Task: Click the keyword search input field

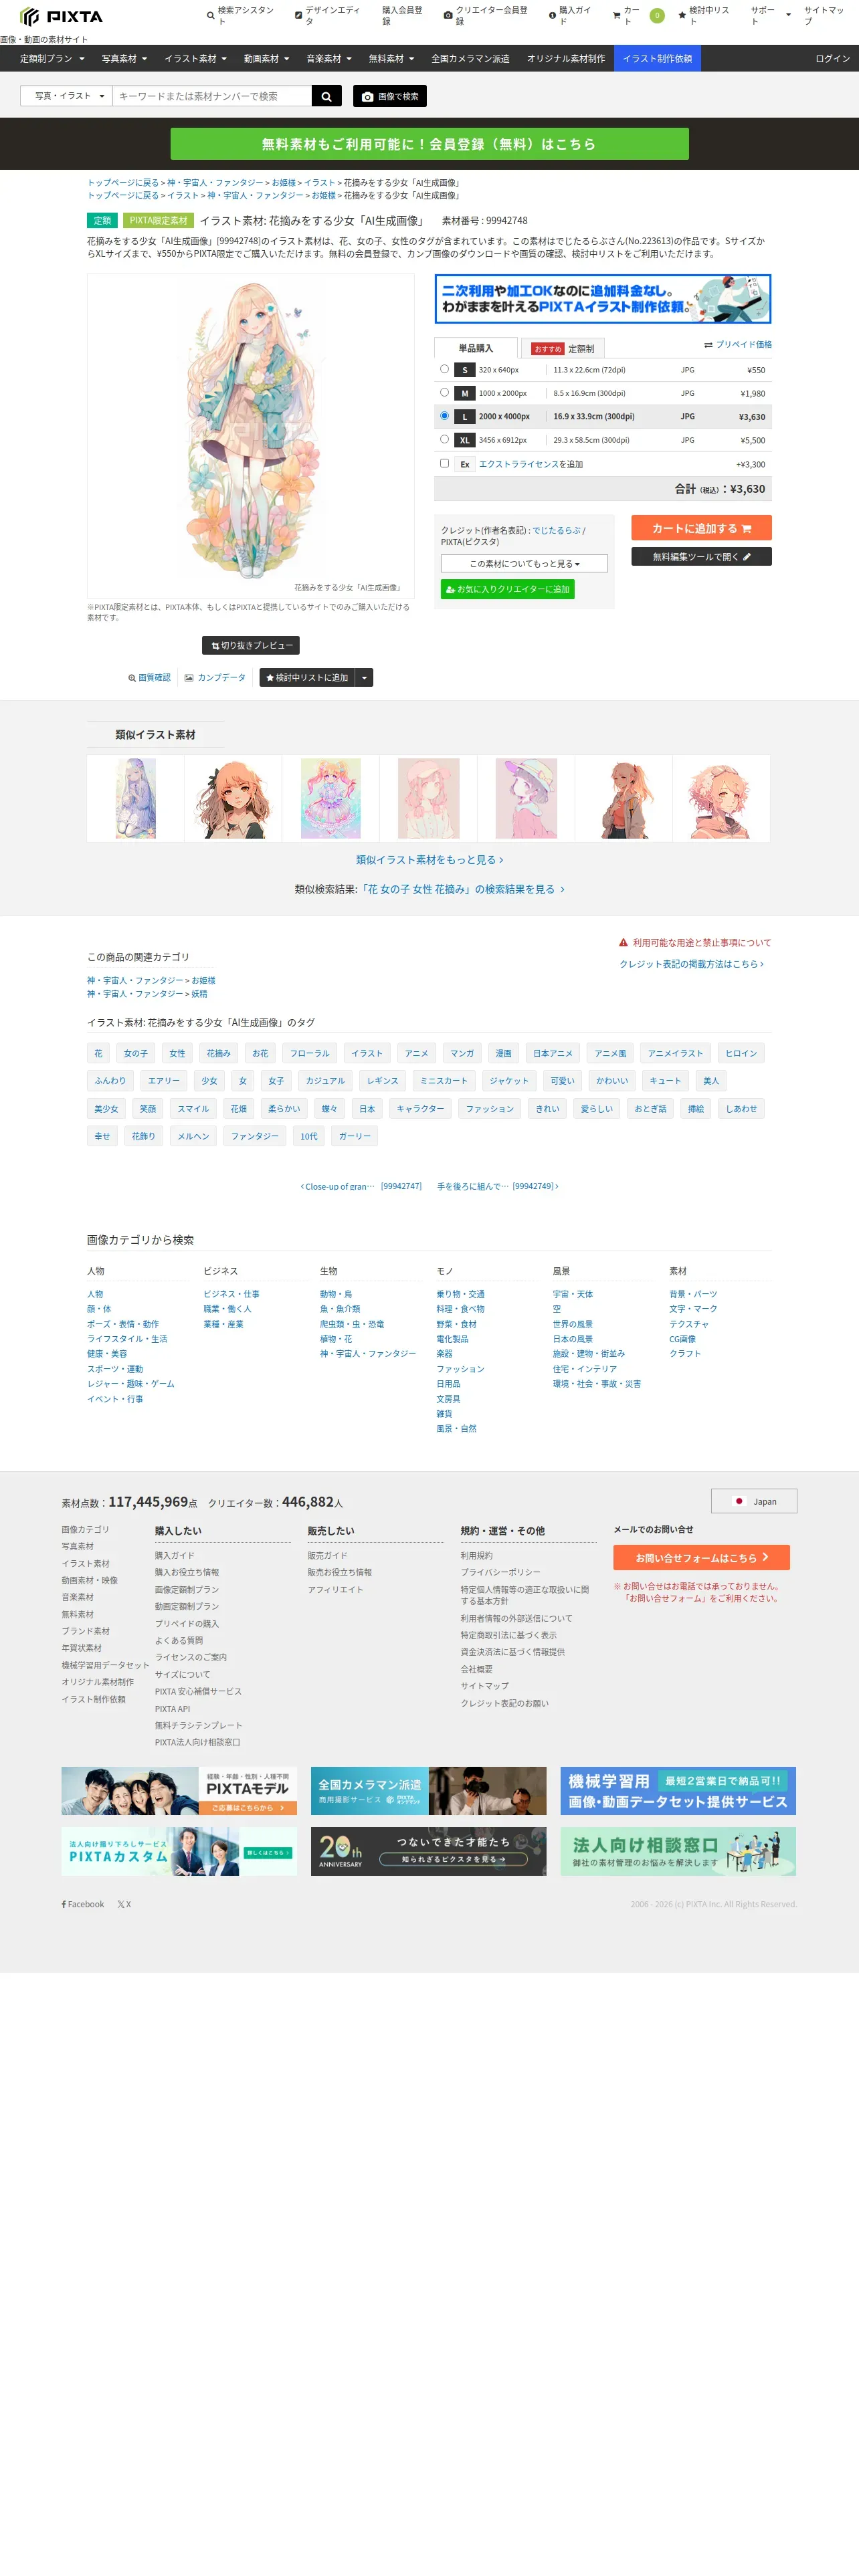Action: click(212, 96)
